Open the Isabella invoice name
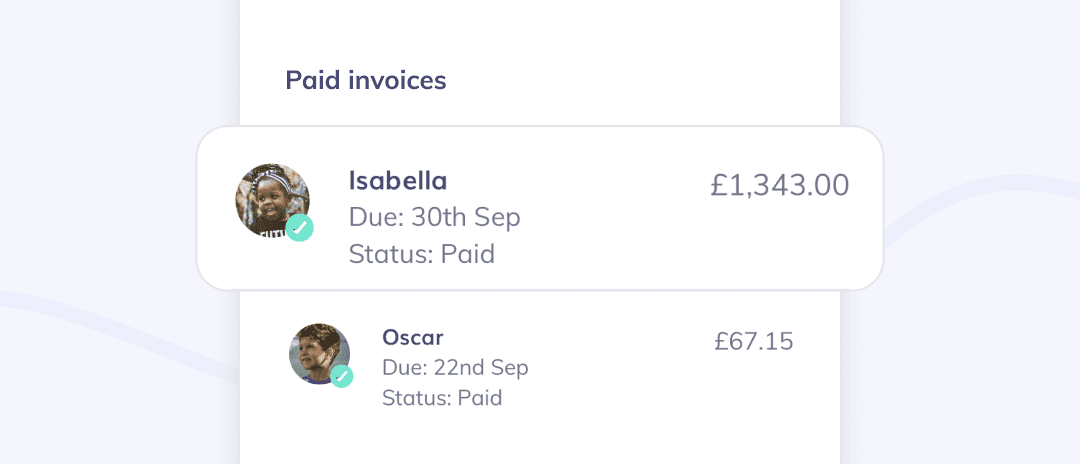 [x=397, y=180]
